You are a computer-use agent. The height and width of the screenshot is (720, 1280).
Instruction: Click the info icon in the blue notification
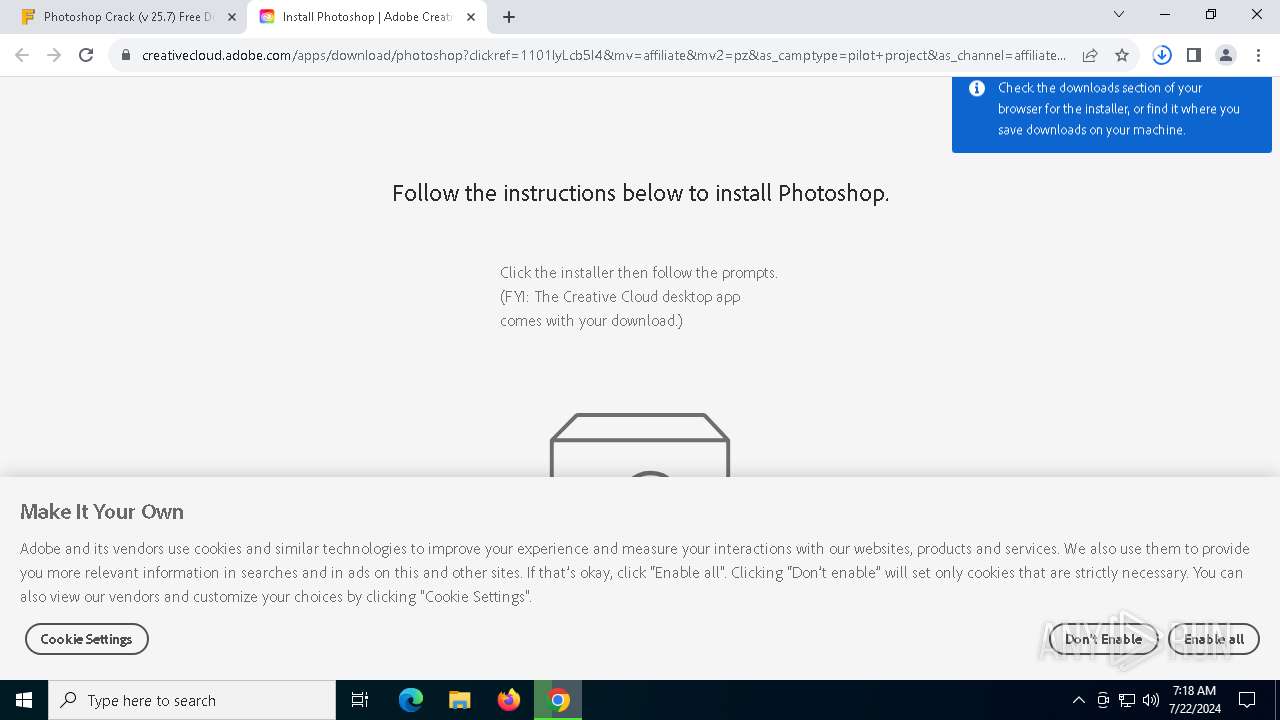click(x=977, y=88)
